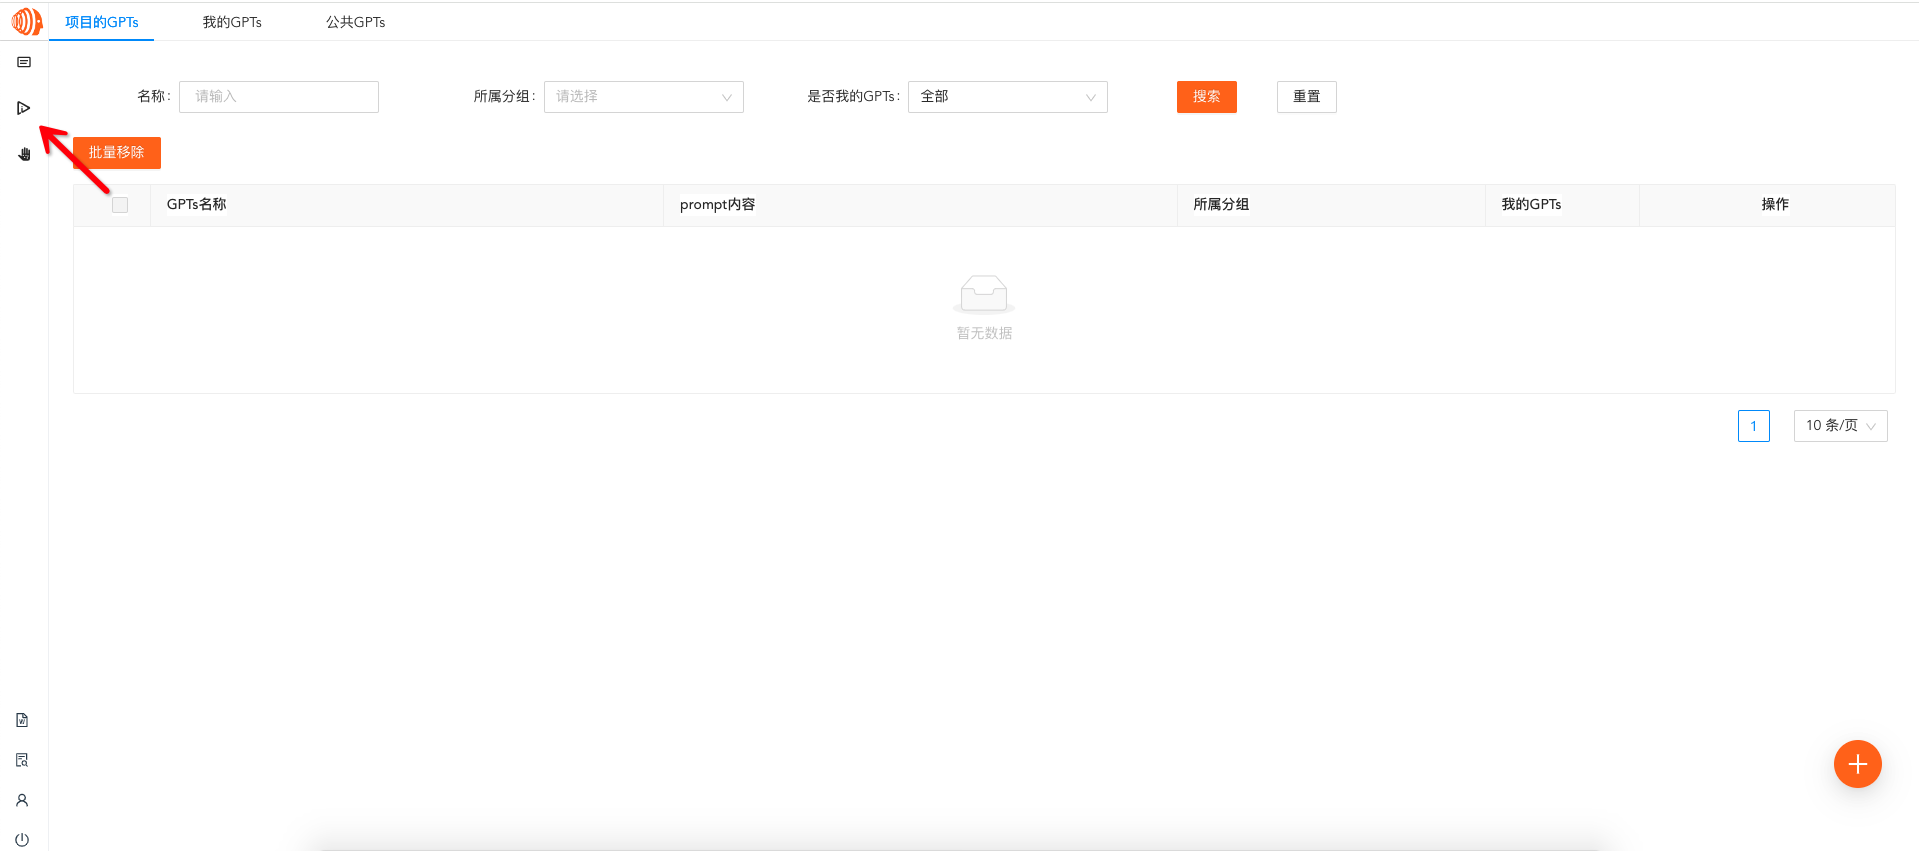Open the 所属分组 dropdown
The height and width of the screenshot is (851, 1919).
coord(644,97)
